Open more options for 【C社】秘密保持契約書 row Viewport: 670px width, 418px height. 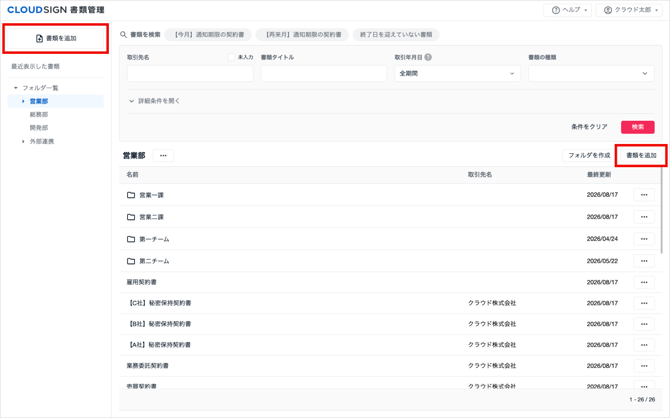click(644, 303)
